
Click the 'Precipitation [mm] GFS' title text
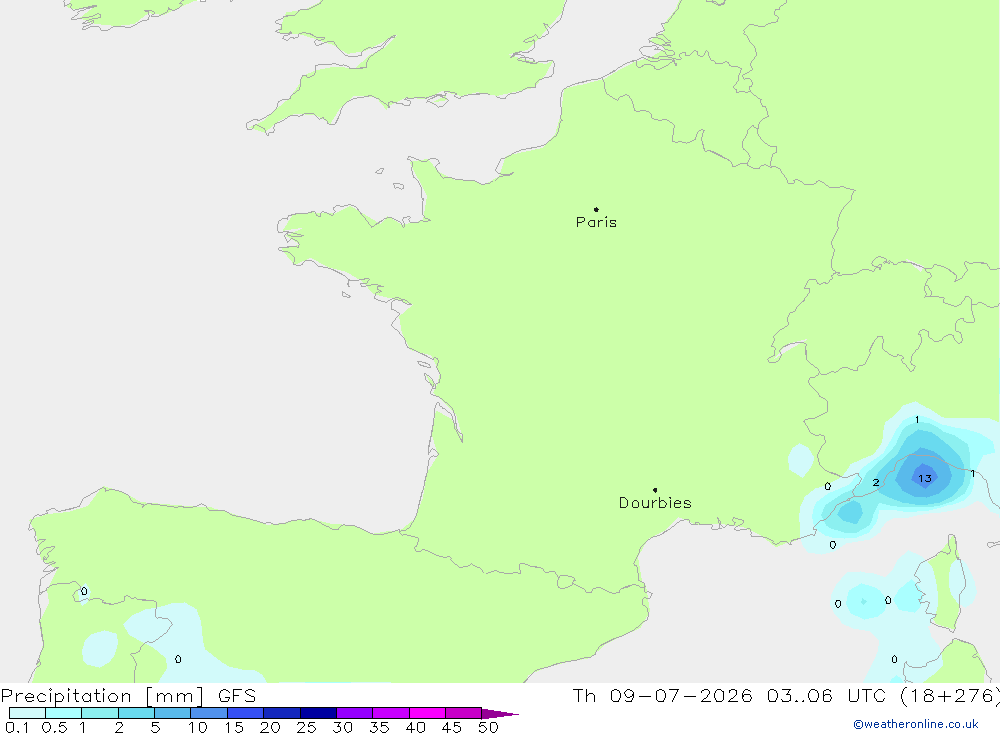[x=128, y=695]
